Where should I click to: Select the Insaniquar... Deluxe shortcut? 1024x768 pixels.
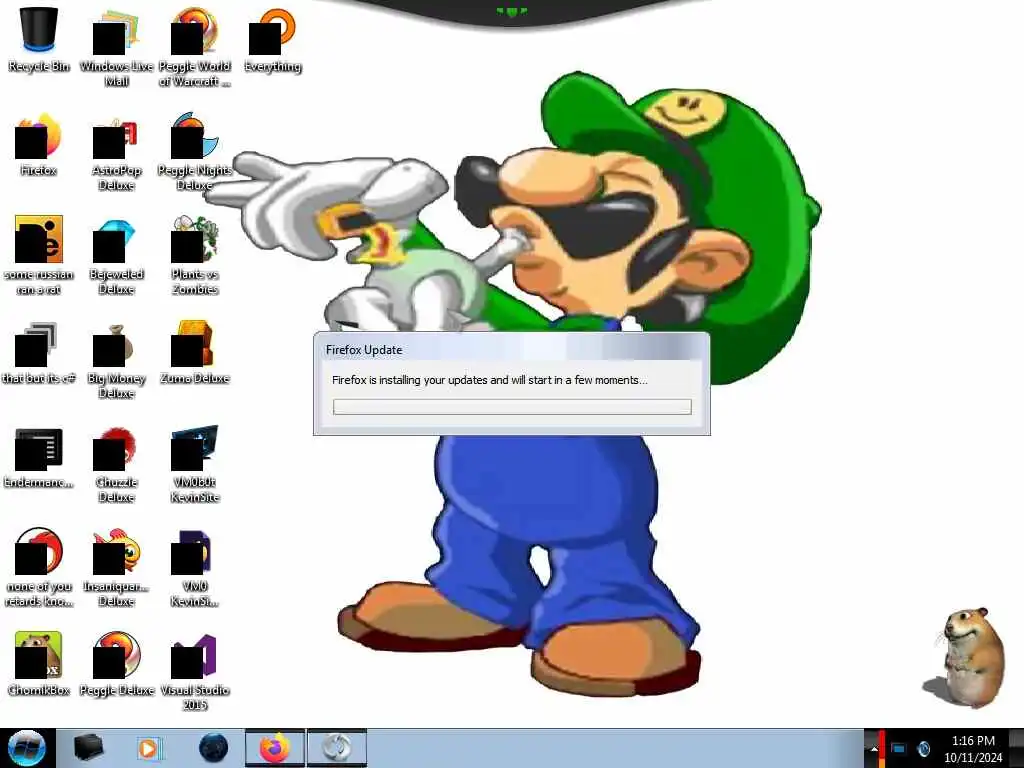(x=116, y=568)
